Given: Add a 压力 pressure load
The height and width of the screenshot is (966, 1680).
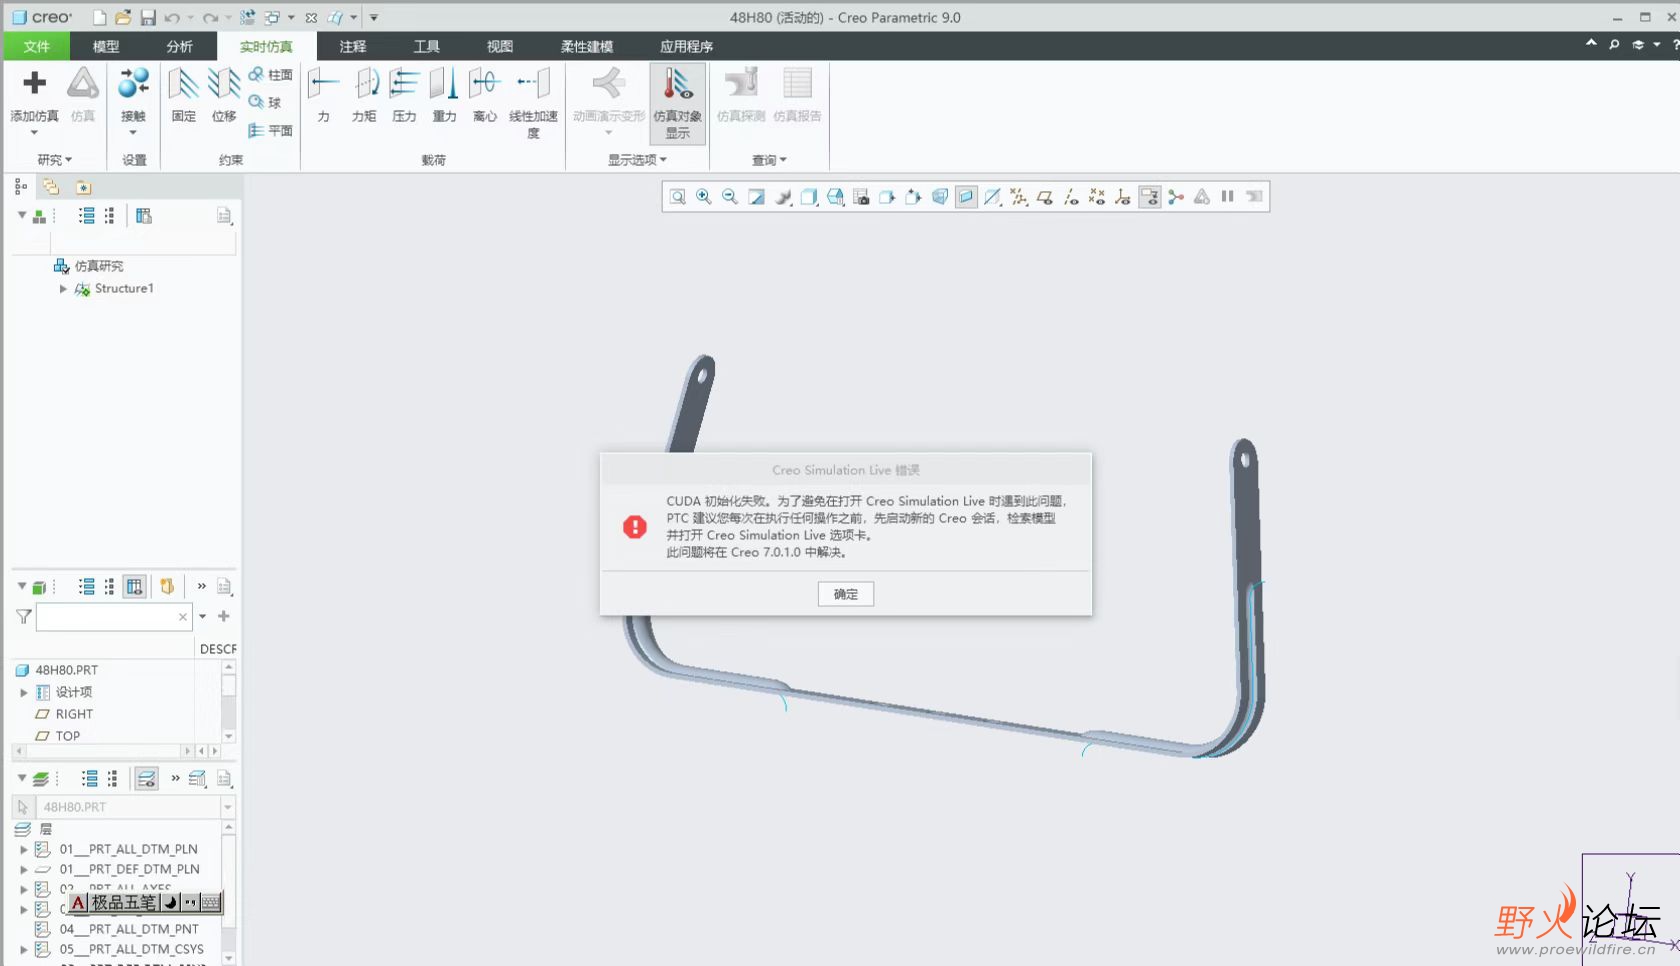Looking at the screenshot, I should coord(404,94).
